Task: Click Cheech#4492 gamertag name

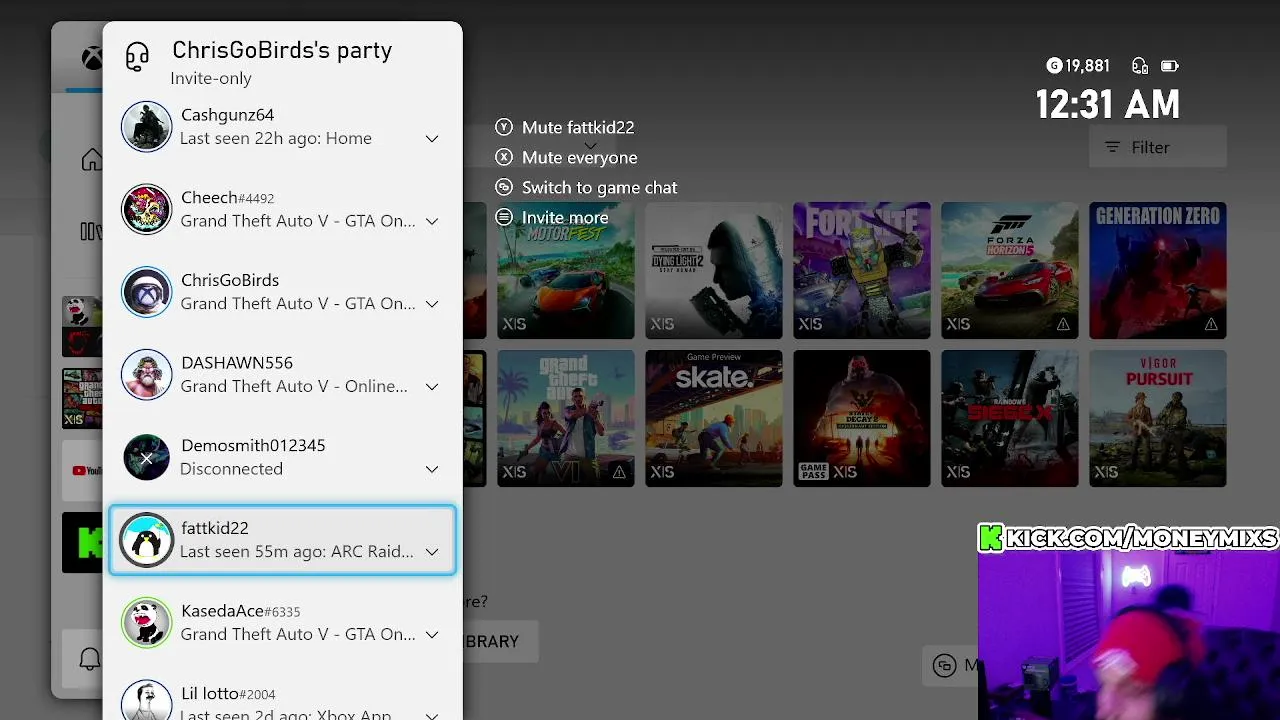Action: [228, 198]
